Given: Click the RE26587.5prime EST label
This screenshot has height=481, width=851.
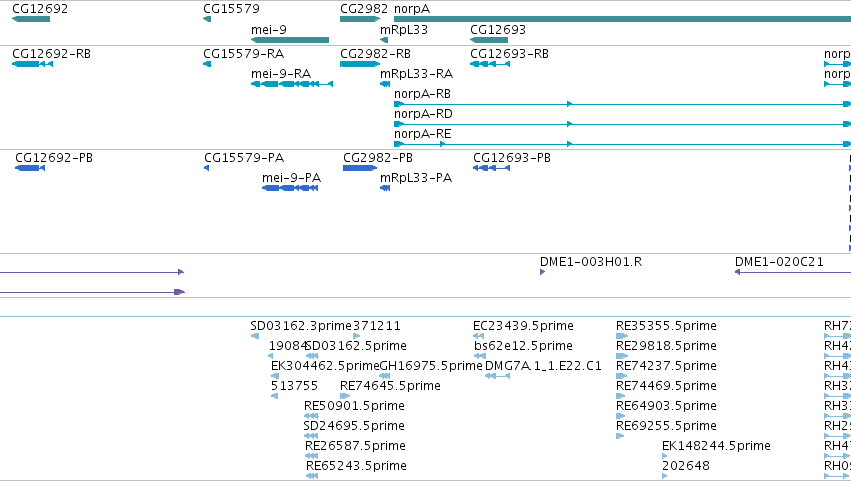Looking at the screenshot, I should [355, 446].
